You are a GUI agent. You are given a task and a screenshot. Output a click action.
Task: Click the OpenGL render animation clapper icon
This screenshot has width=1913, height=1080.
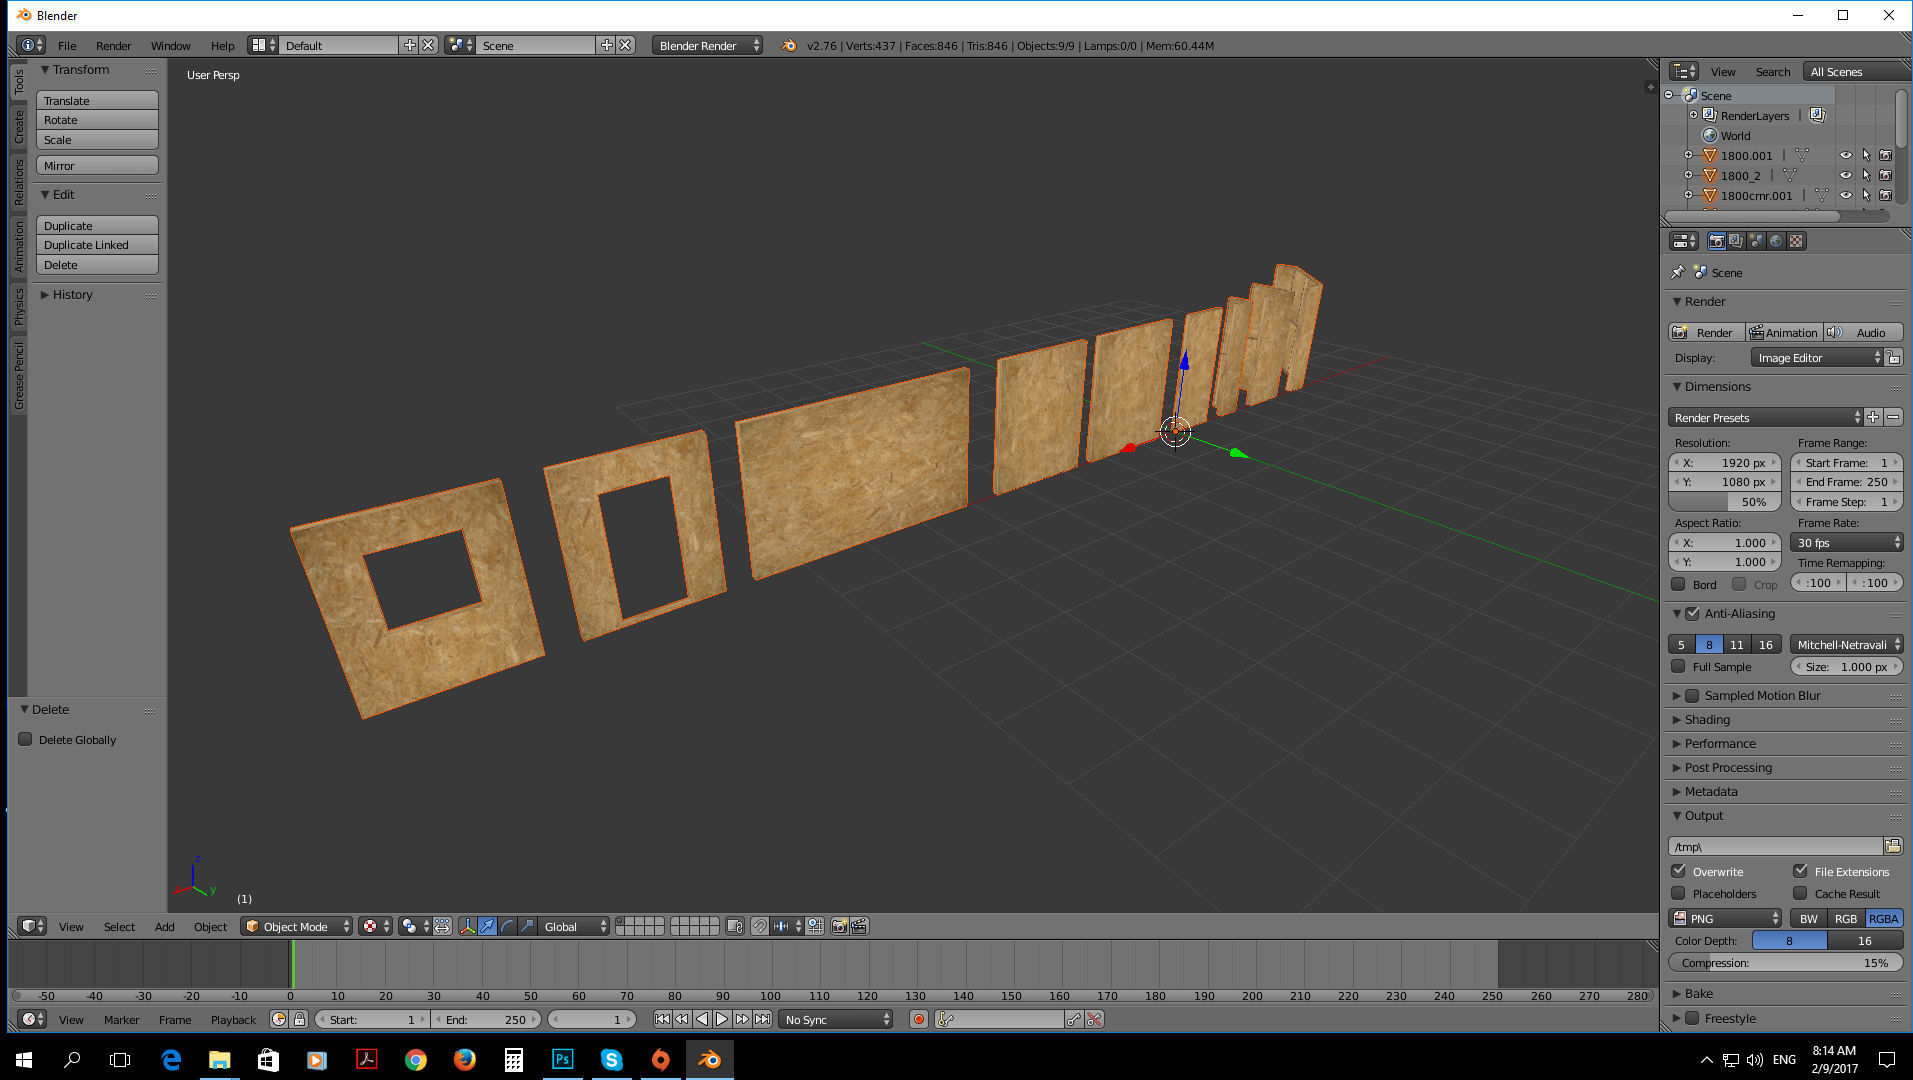pyautogui.click(x=859, y=927)
